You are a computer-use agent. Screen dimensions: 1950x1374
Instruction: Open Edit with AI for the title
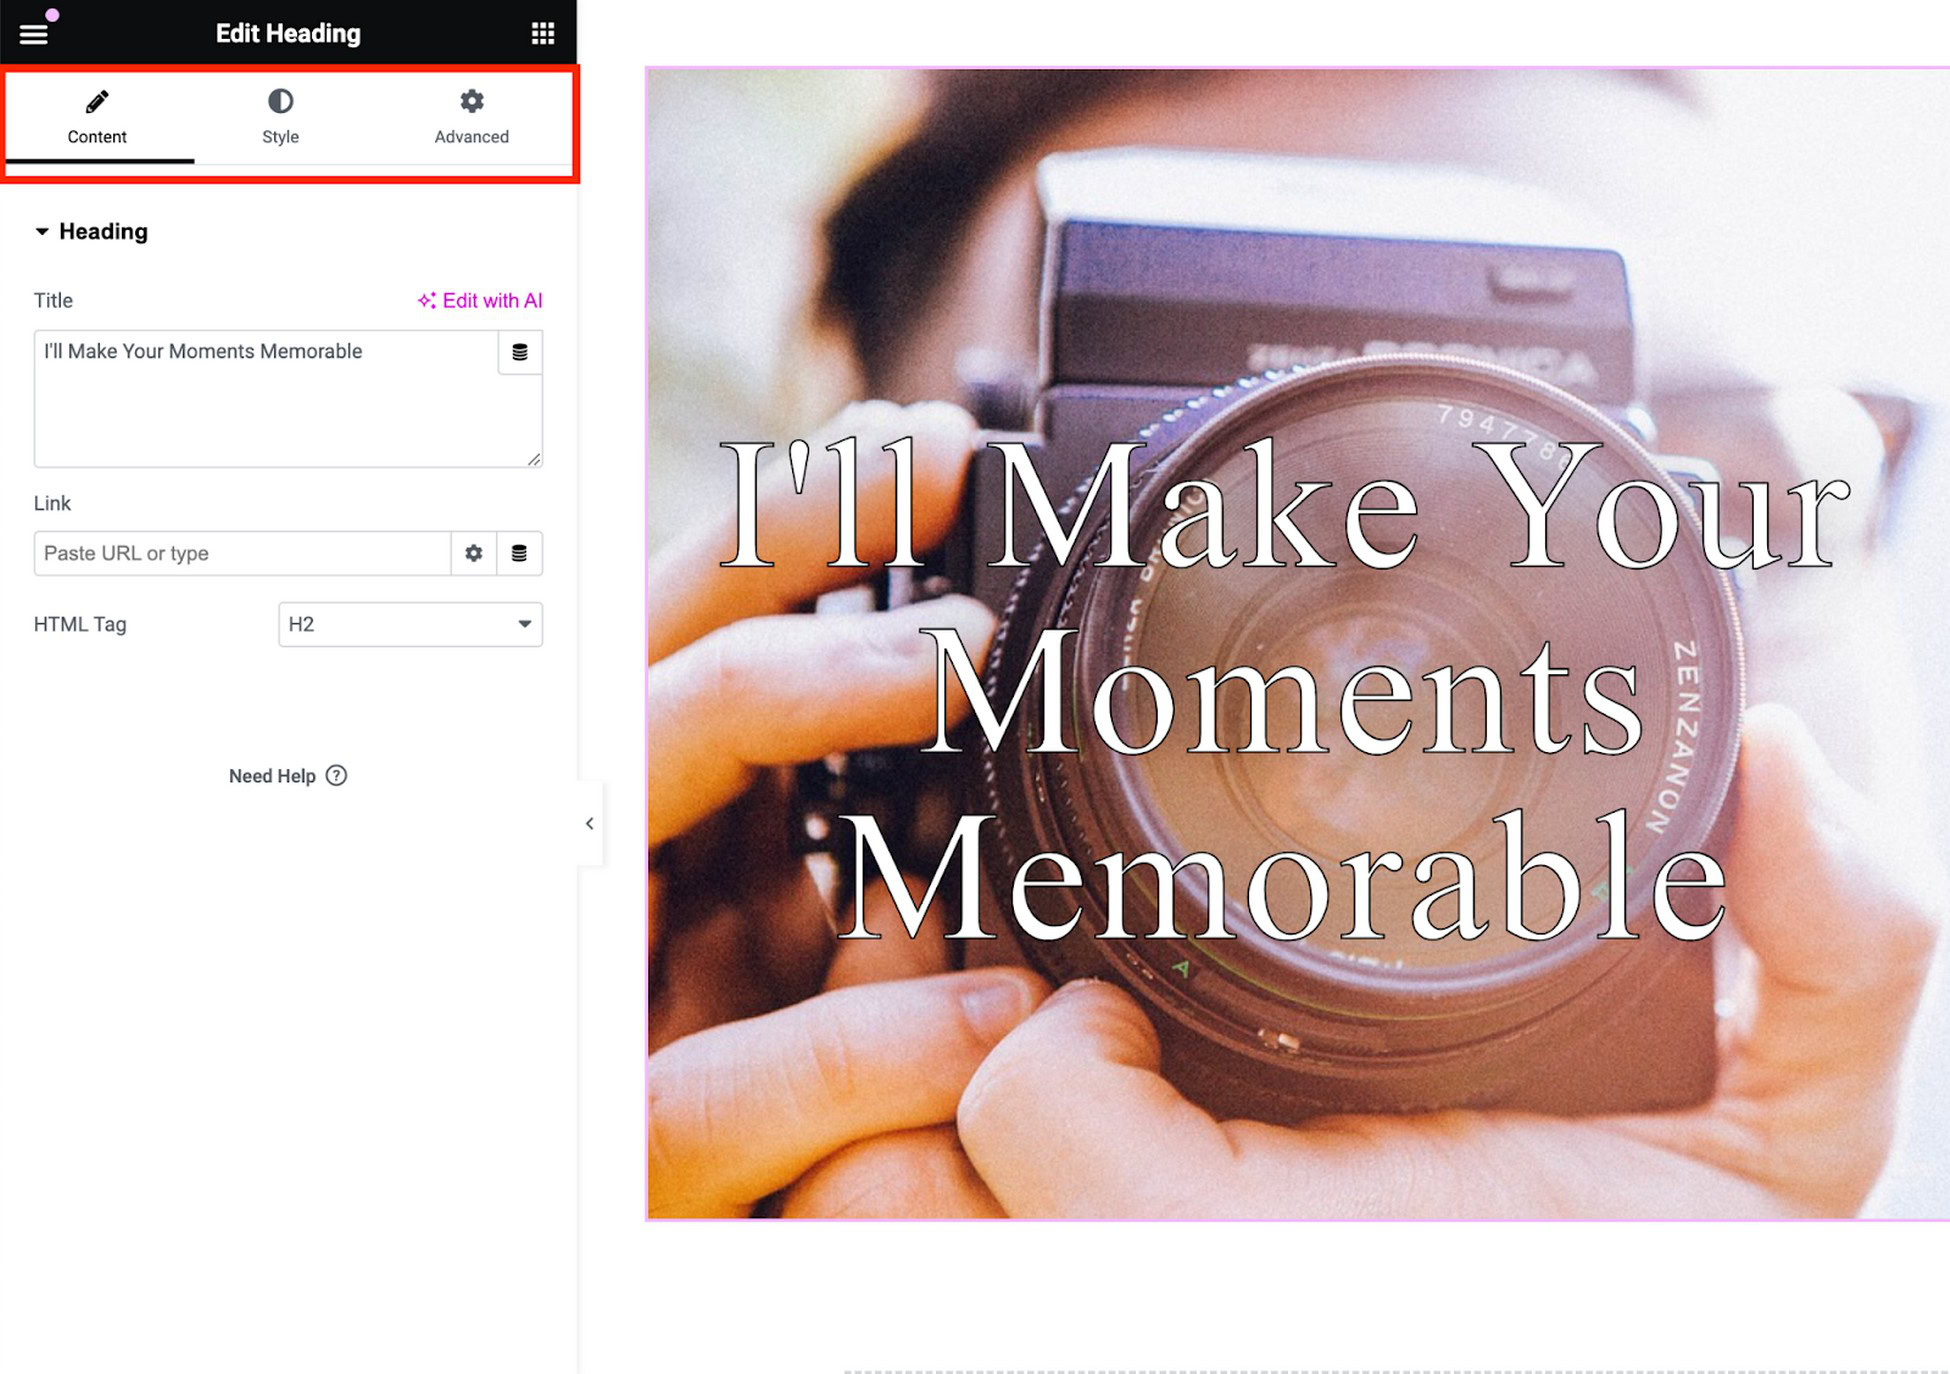(493, 300)
